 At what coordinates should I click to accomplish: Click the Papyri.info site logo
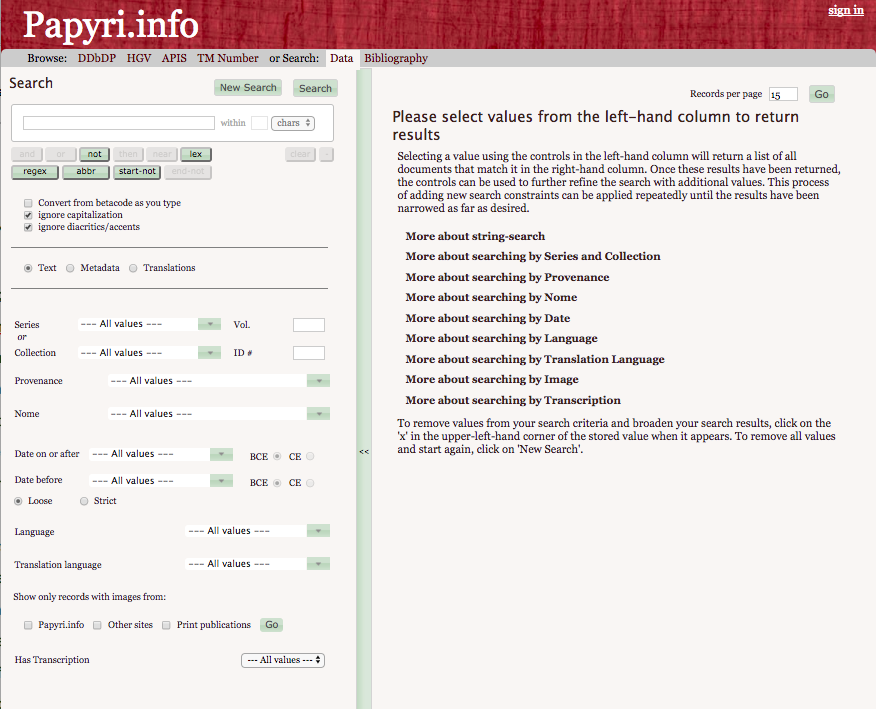(111, 25)
